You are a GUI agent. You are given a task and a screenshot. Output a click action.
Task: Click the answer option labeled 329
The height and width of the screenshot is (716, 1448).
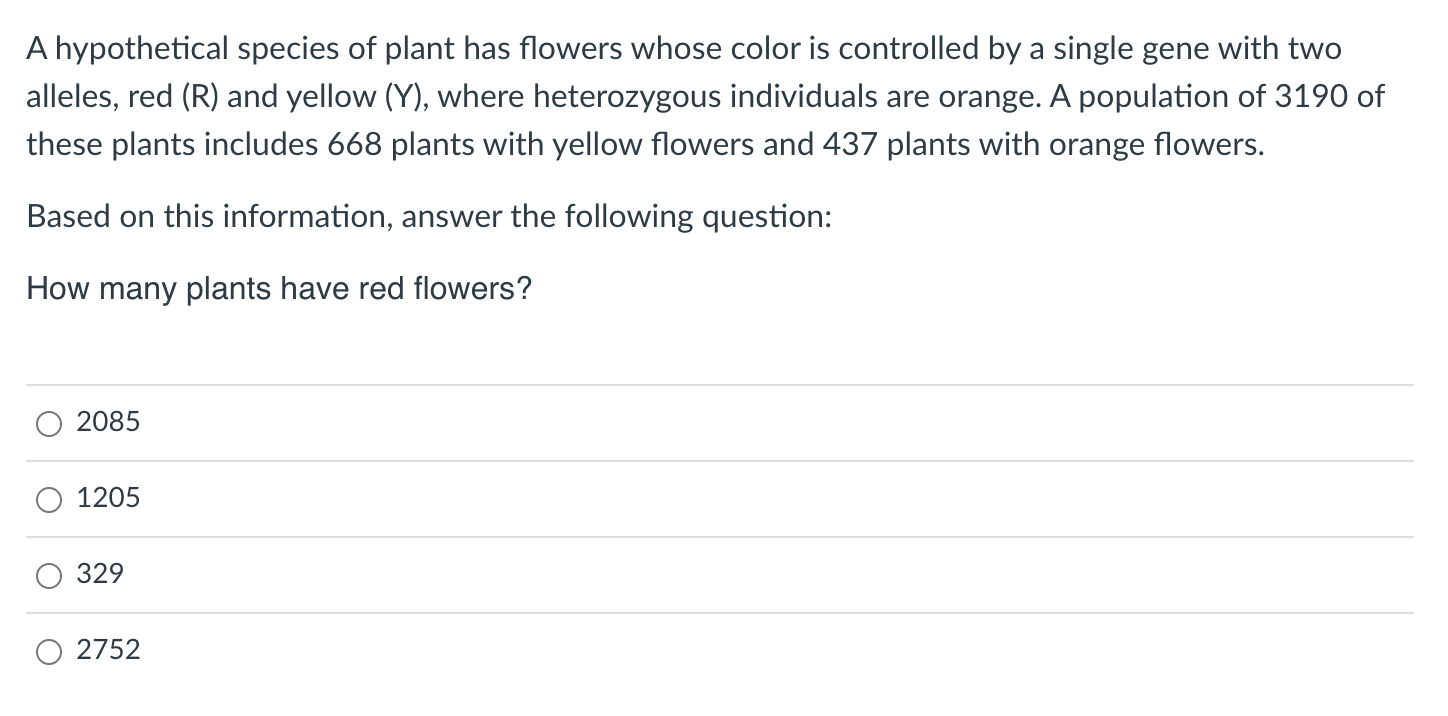(x=100, y=574)
